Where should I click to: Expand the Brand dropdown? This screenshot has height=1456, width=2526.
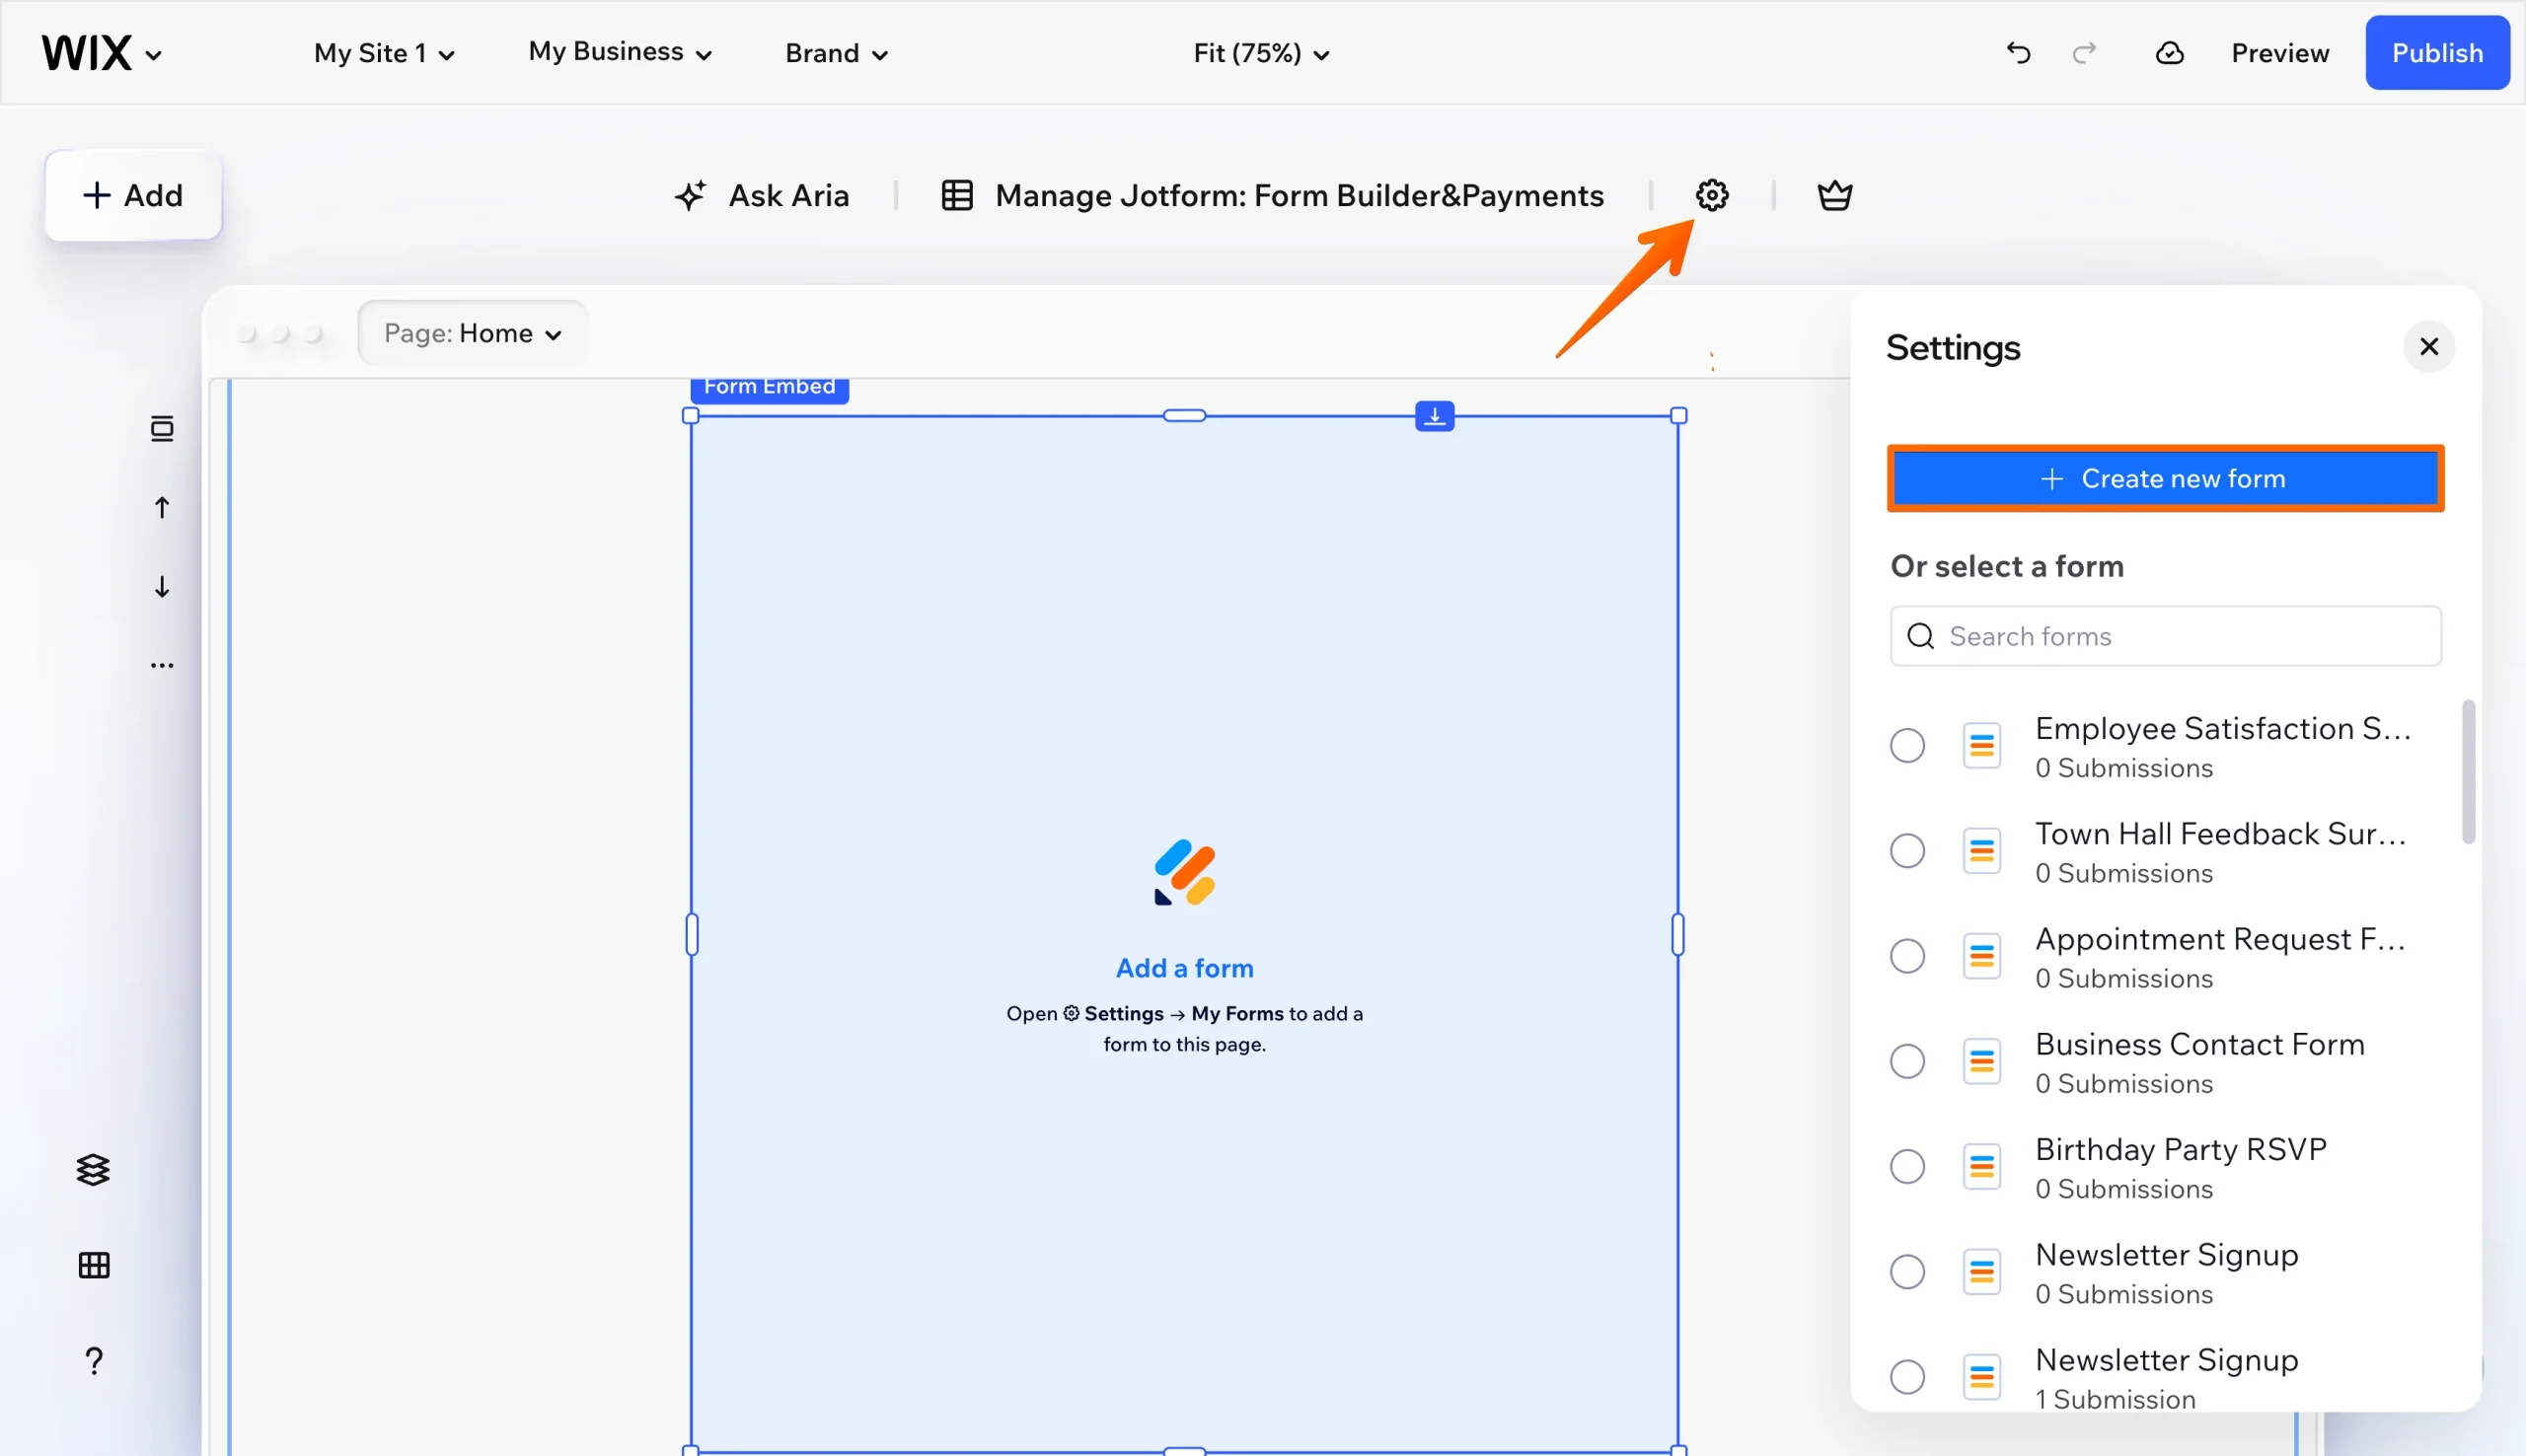[x=836, y=53]
